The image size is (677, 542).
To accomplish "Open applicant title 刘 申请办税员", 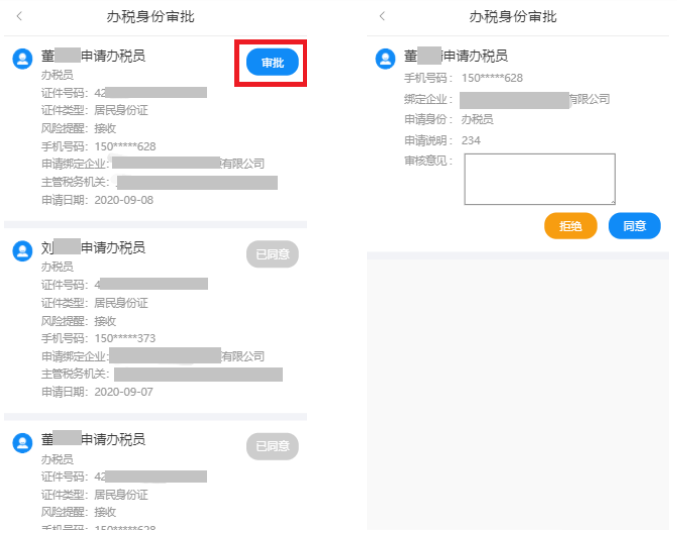I will point(93,247).
